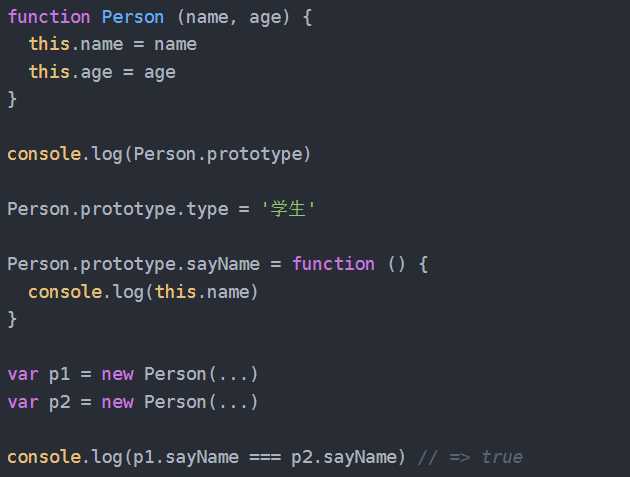Viewport: 630px width, 477px height.
Task: Click the variable p1 declaration
Action: (133, 375)
